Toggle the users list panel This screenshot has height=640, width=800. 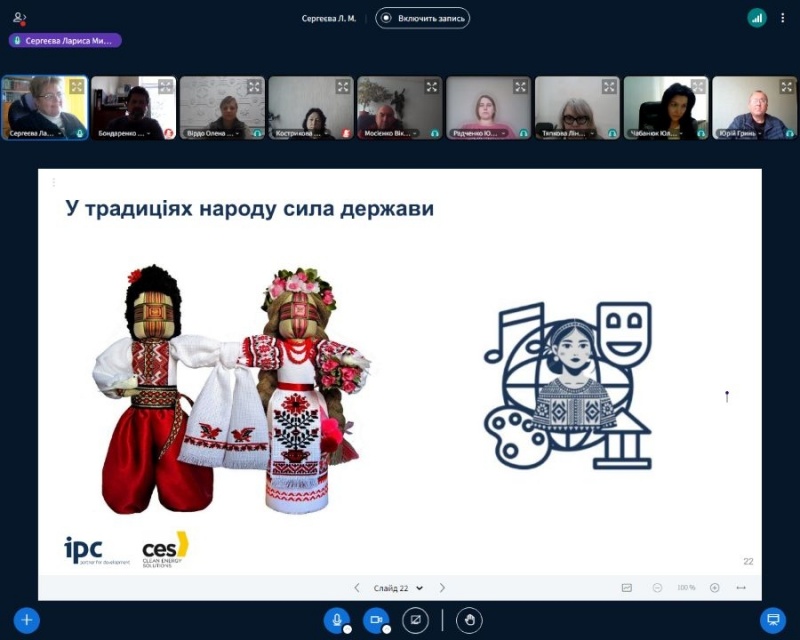19,18
